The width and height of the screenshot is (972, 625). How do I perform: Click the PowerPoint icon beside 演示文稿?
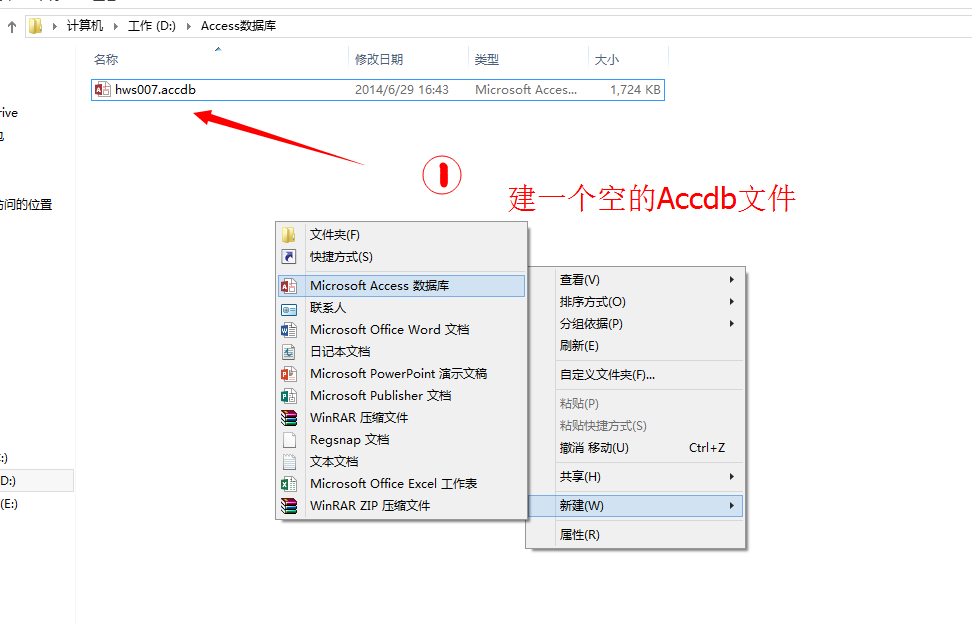pos(289,374)
